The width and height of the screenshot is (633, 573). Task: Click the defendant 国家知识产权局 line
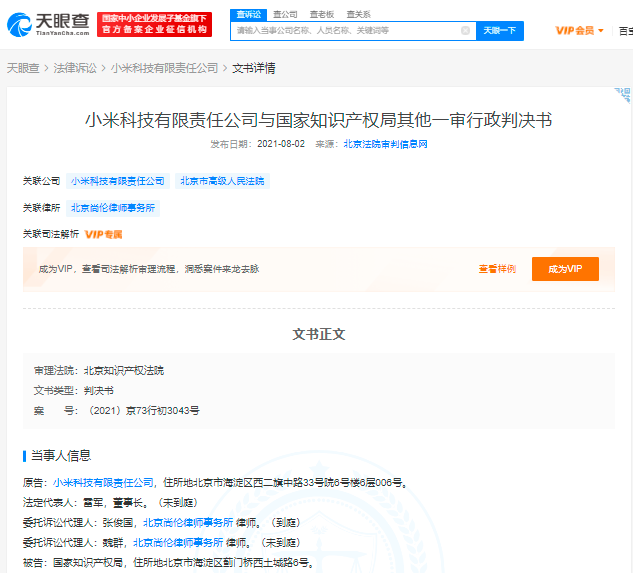pyautogui.click(x=168, y=563)
